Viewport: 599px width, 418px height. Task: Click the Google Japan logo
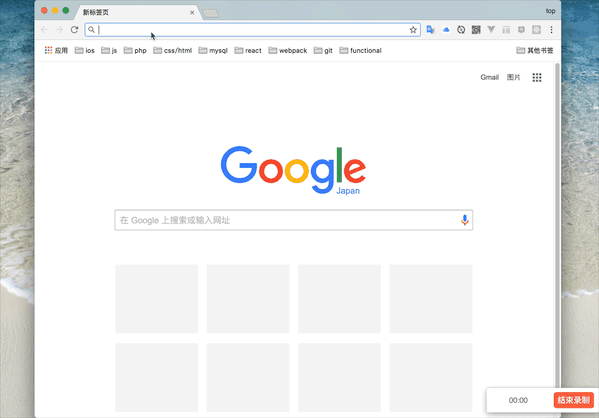[x=293, y=170]
